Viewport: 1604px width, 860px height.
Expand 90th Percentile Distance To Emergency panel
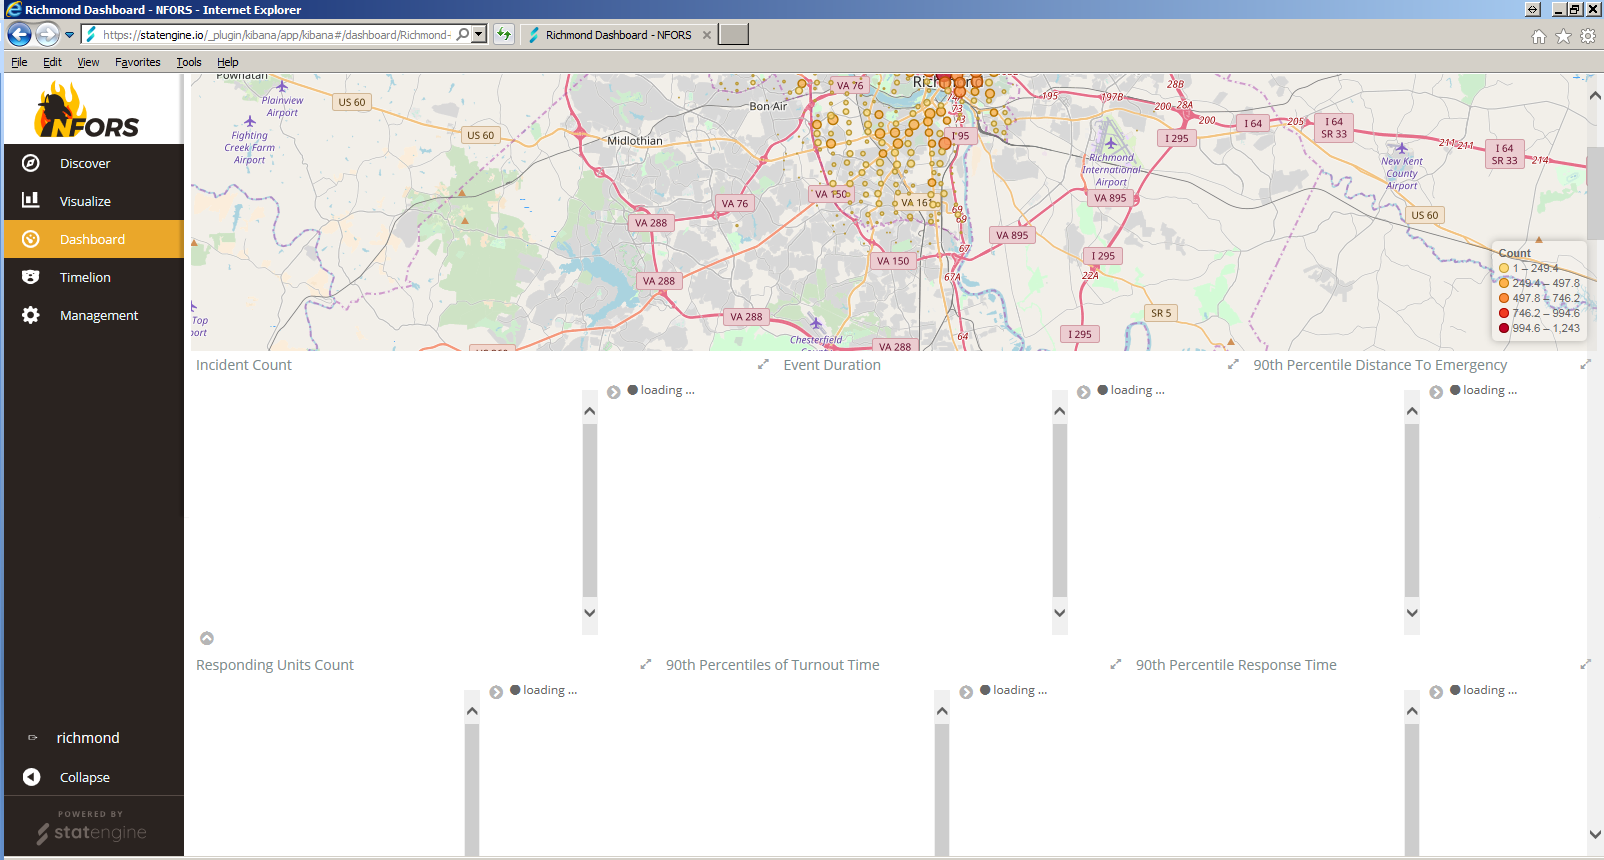pyautogui.click(x=1585, y=364)
